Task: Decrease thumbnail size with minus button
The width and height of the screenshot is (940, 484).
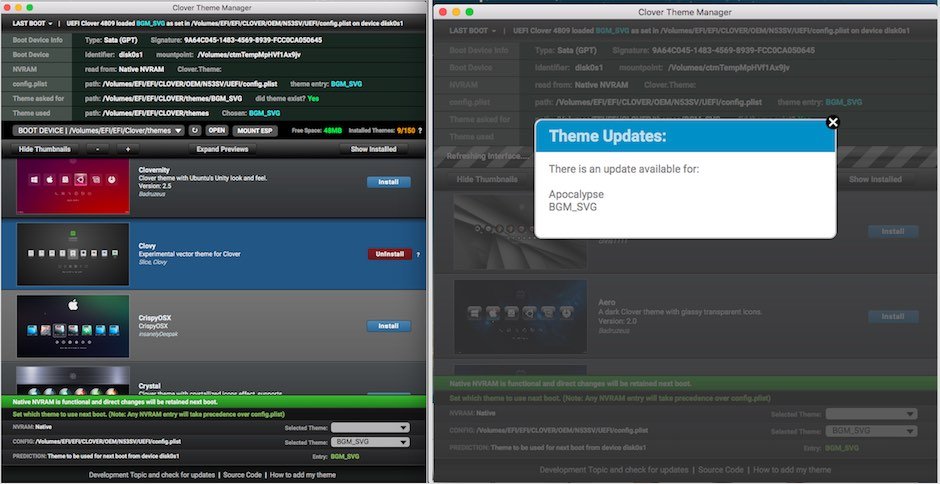Action: (x=98, y=149)
